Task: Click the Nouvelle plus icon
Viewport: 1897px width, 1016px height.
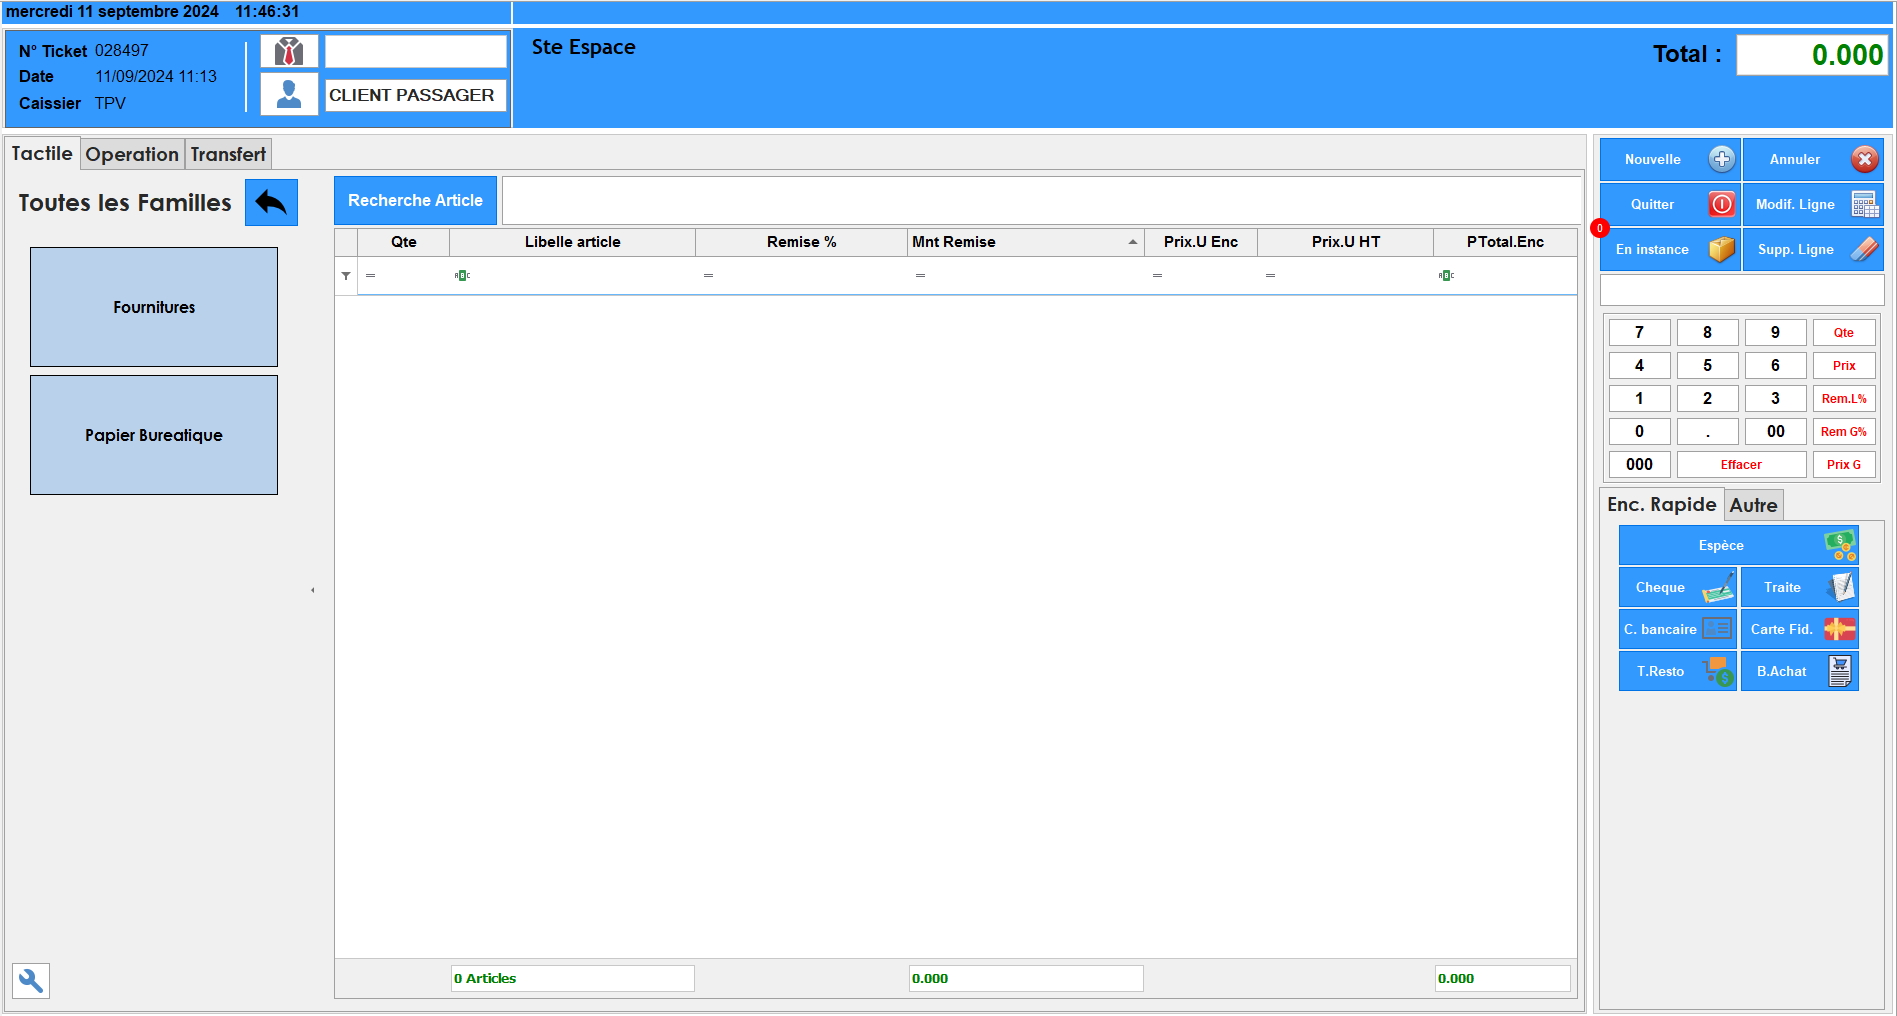Action: click(x=1722, y=159)
